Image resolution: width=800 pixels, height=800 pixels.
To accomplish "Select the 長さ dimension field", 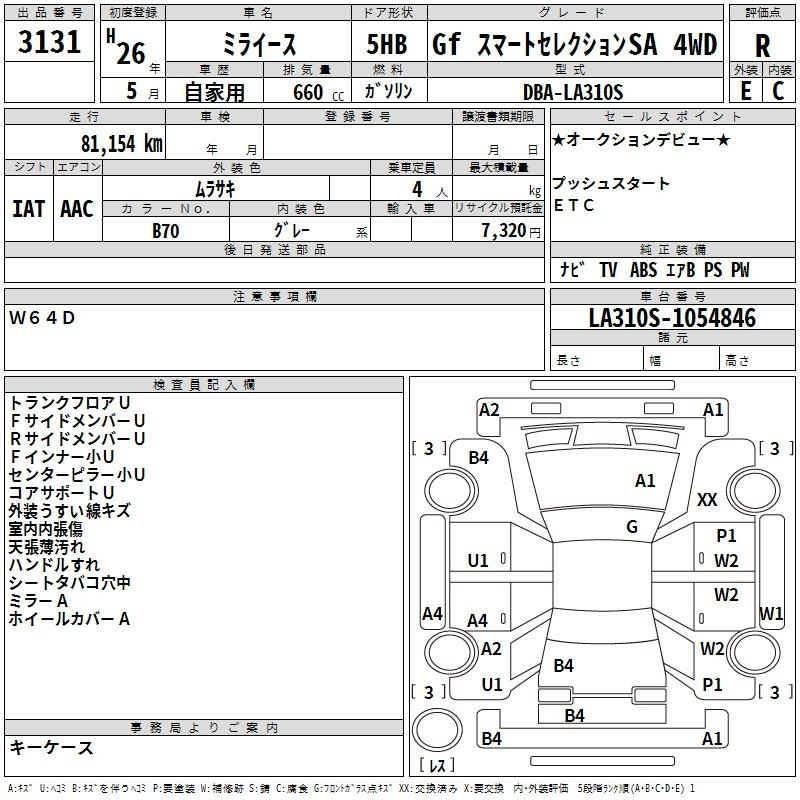I will tap(596, 358).
